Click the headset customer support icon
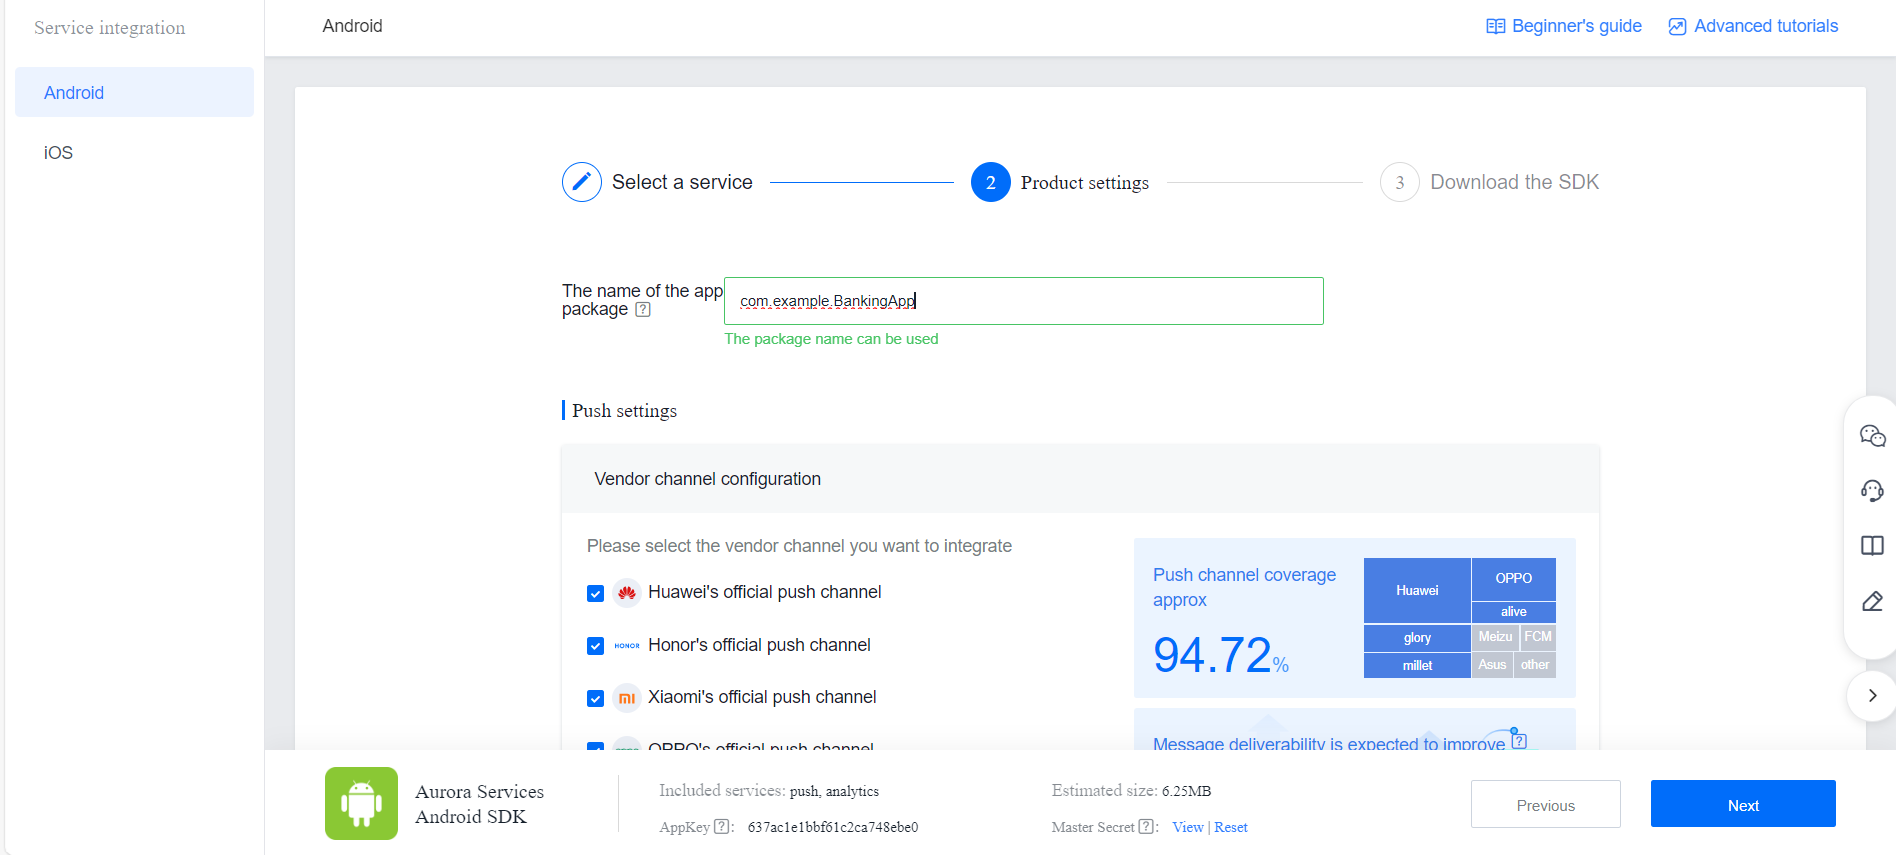Viewport: 1896px width, 855px height. pos(1872,491)
